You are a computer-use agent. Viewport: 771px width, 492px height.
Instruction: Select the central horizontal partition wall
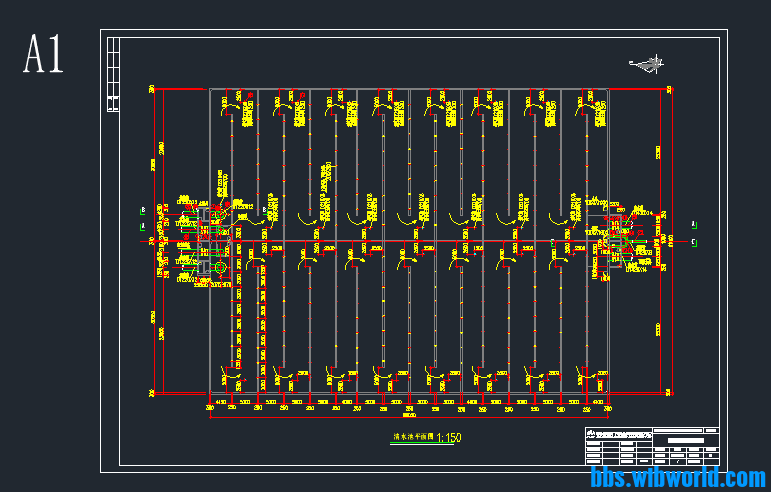410,240
